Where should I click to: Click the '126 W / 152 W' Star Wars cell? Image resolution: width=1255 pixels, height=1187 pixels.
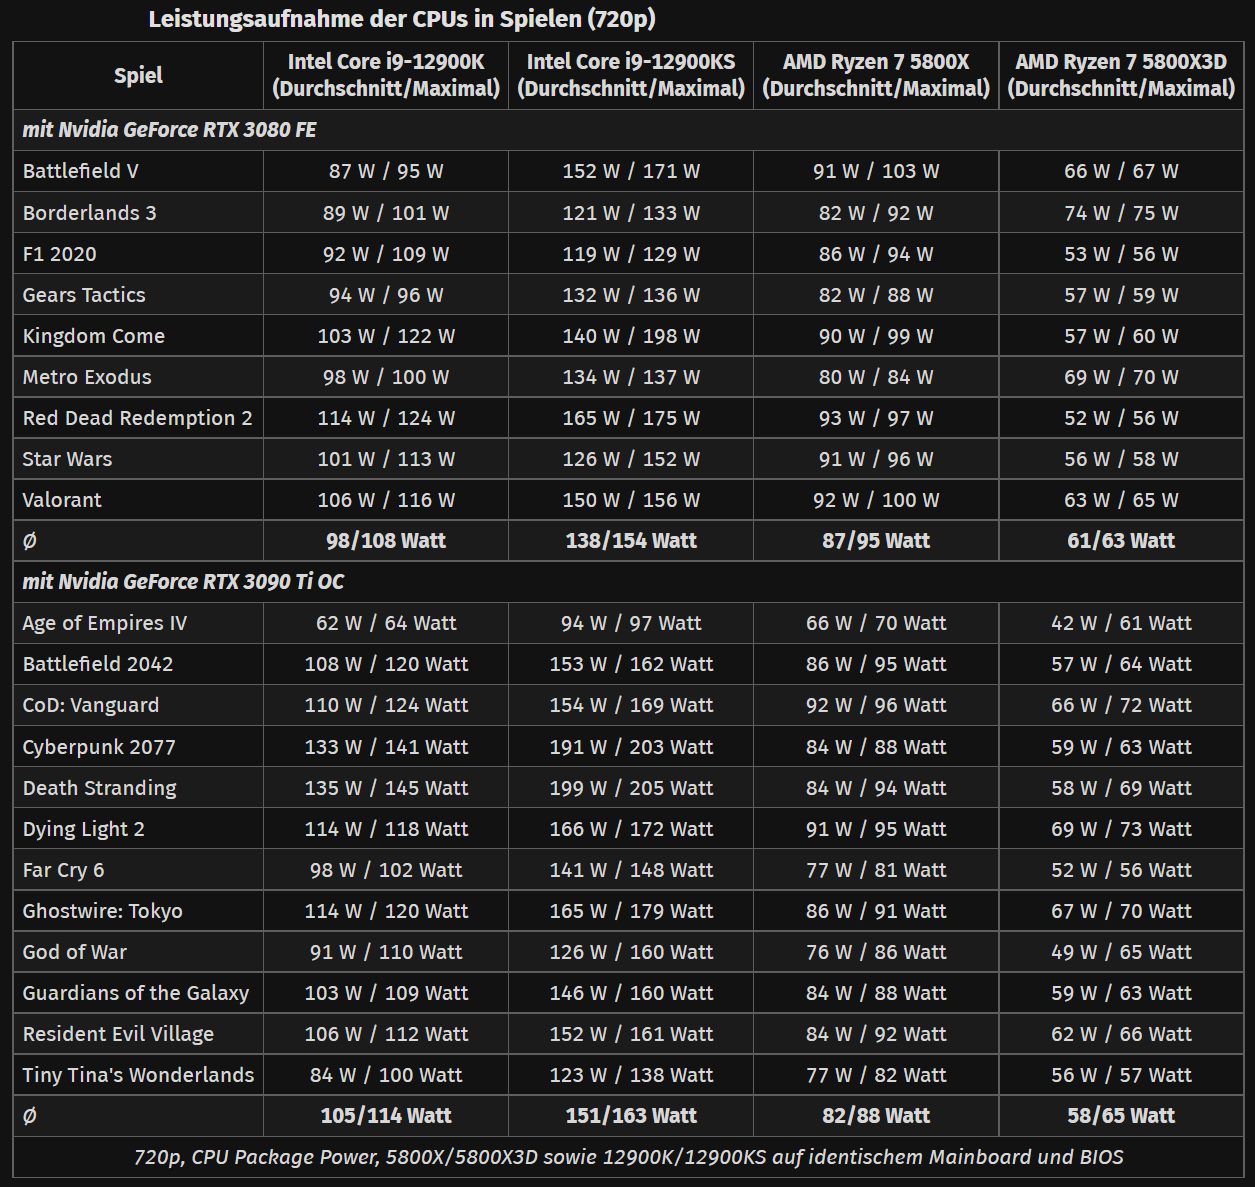[x=631, y=459]
